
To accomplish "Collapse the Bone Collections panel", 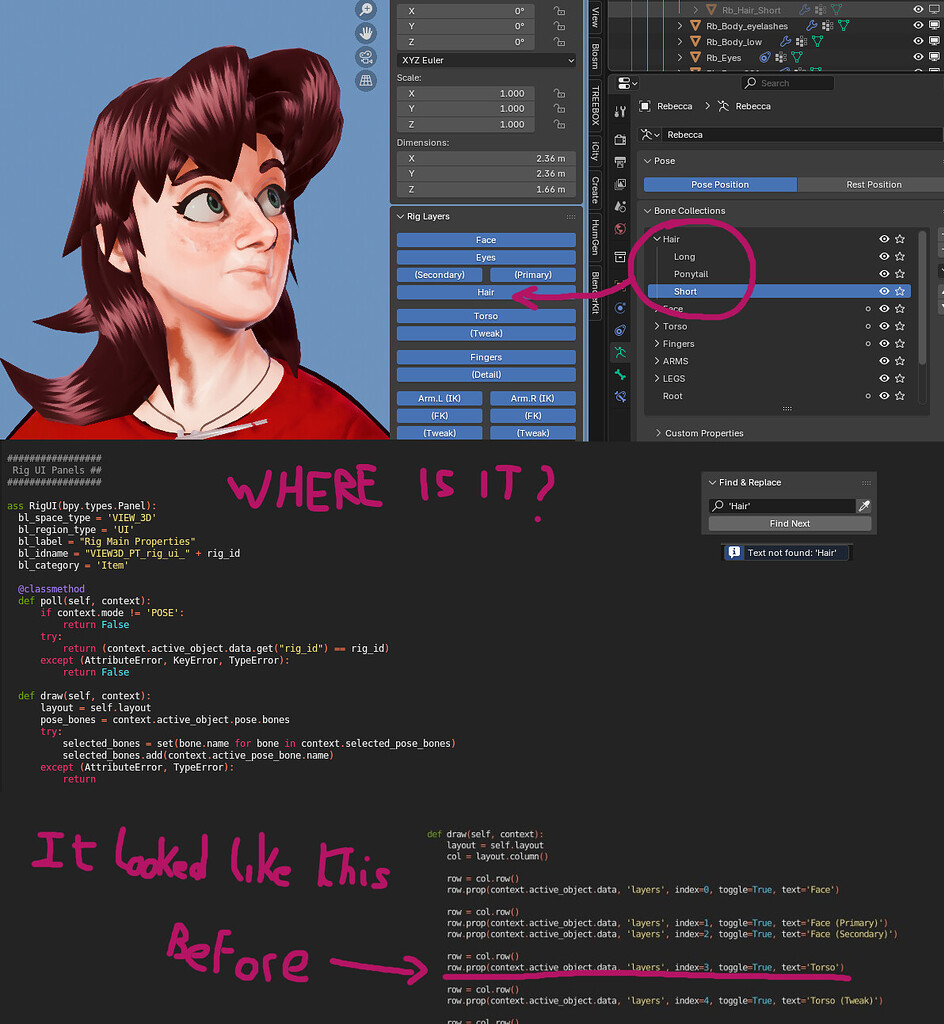I will pos(648,210).
